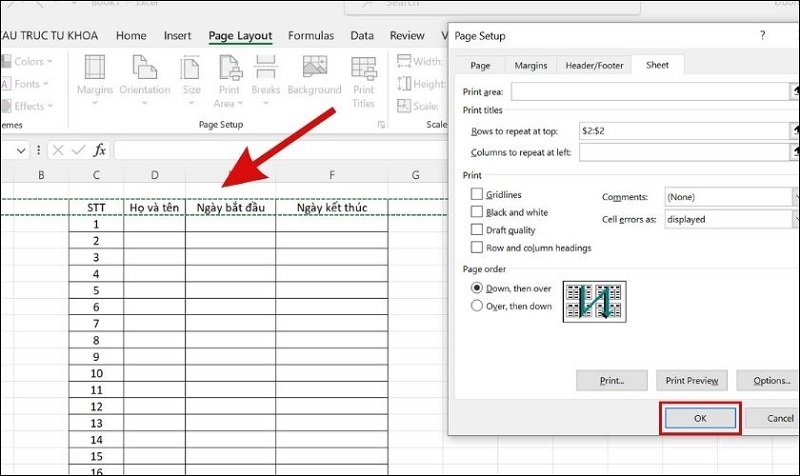Viewport: 800px width, 476px height.
Task: Select Over, then down page order
Action: [477, 306]
